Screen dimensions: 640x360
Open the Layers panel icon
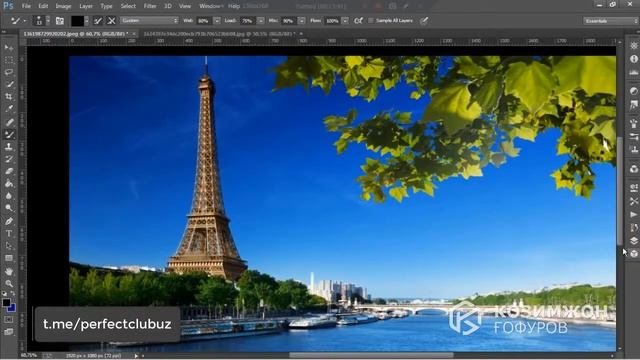click(633, 240)
